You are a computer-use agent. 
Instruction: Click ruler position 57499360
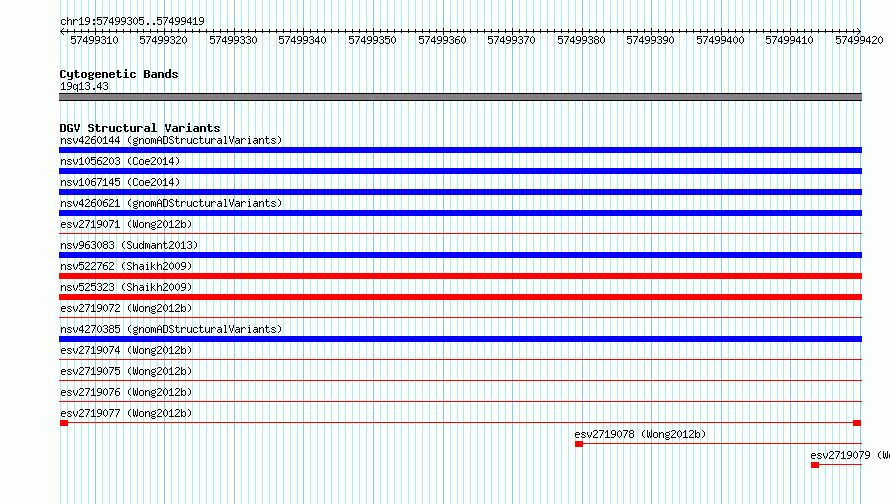tap(442, 40)
